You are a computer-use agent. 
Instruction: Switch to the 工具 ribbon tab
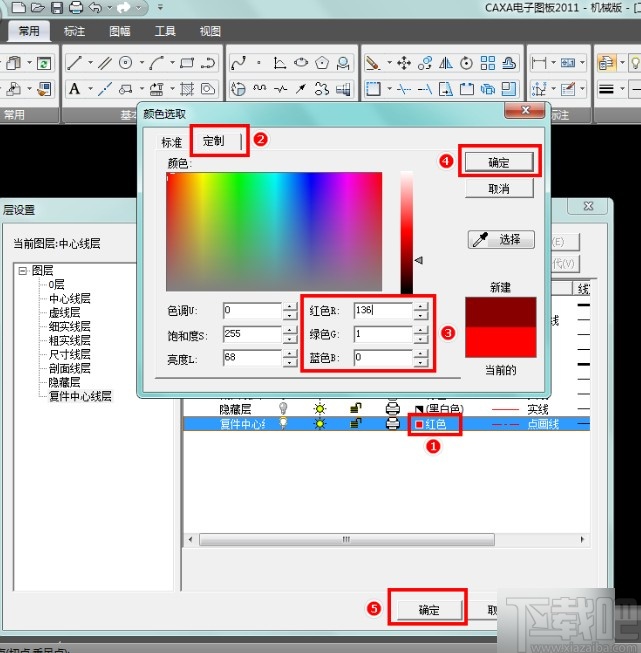[x=165, y=31]
